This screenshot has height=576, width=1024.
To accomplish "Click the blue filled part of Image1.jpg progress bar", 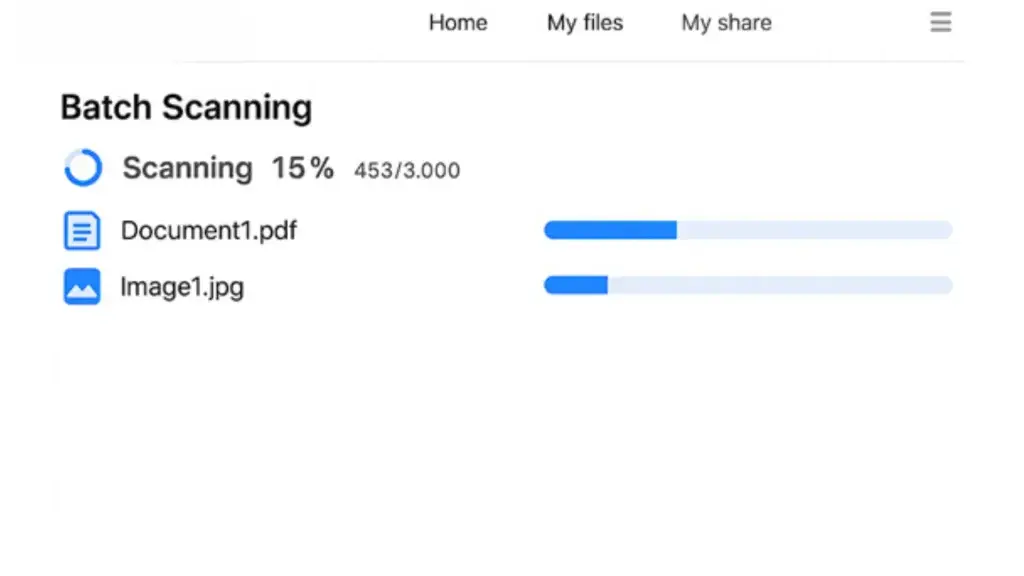I will (576, 286).
